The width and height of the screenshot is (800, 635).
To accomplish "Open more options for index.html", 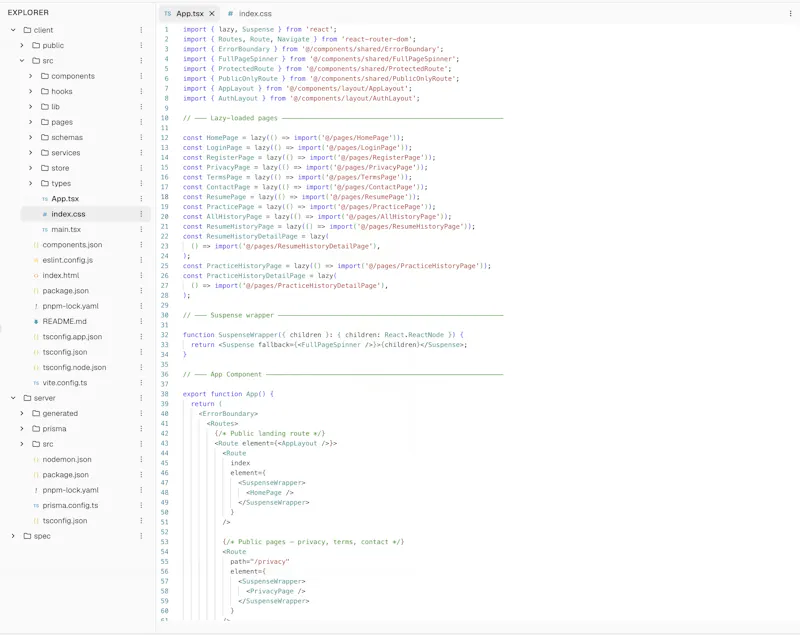I will (x=141, y=275).
